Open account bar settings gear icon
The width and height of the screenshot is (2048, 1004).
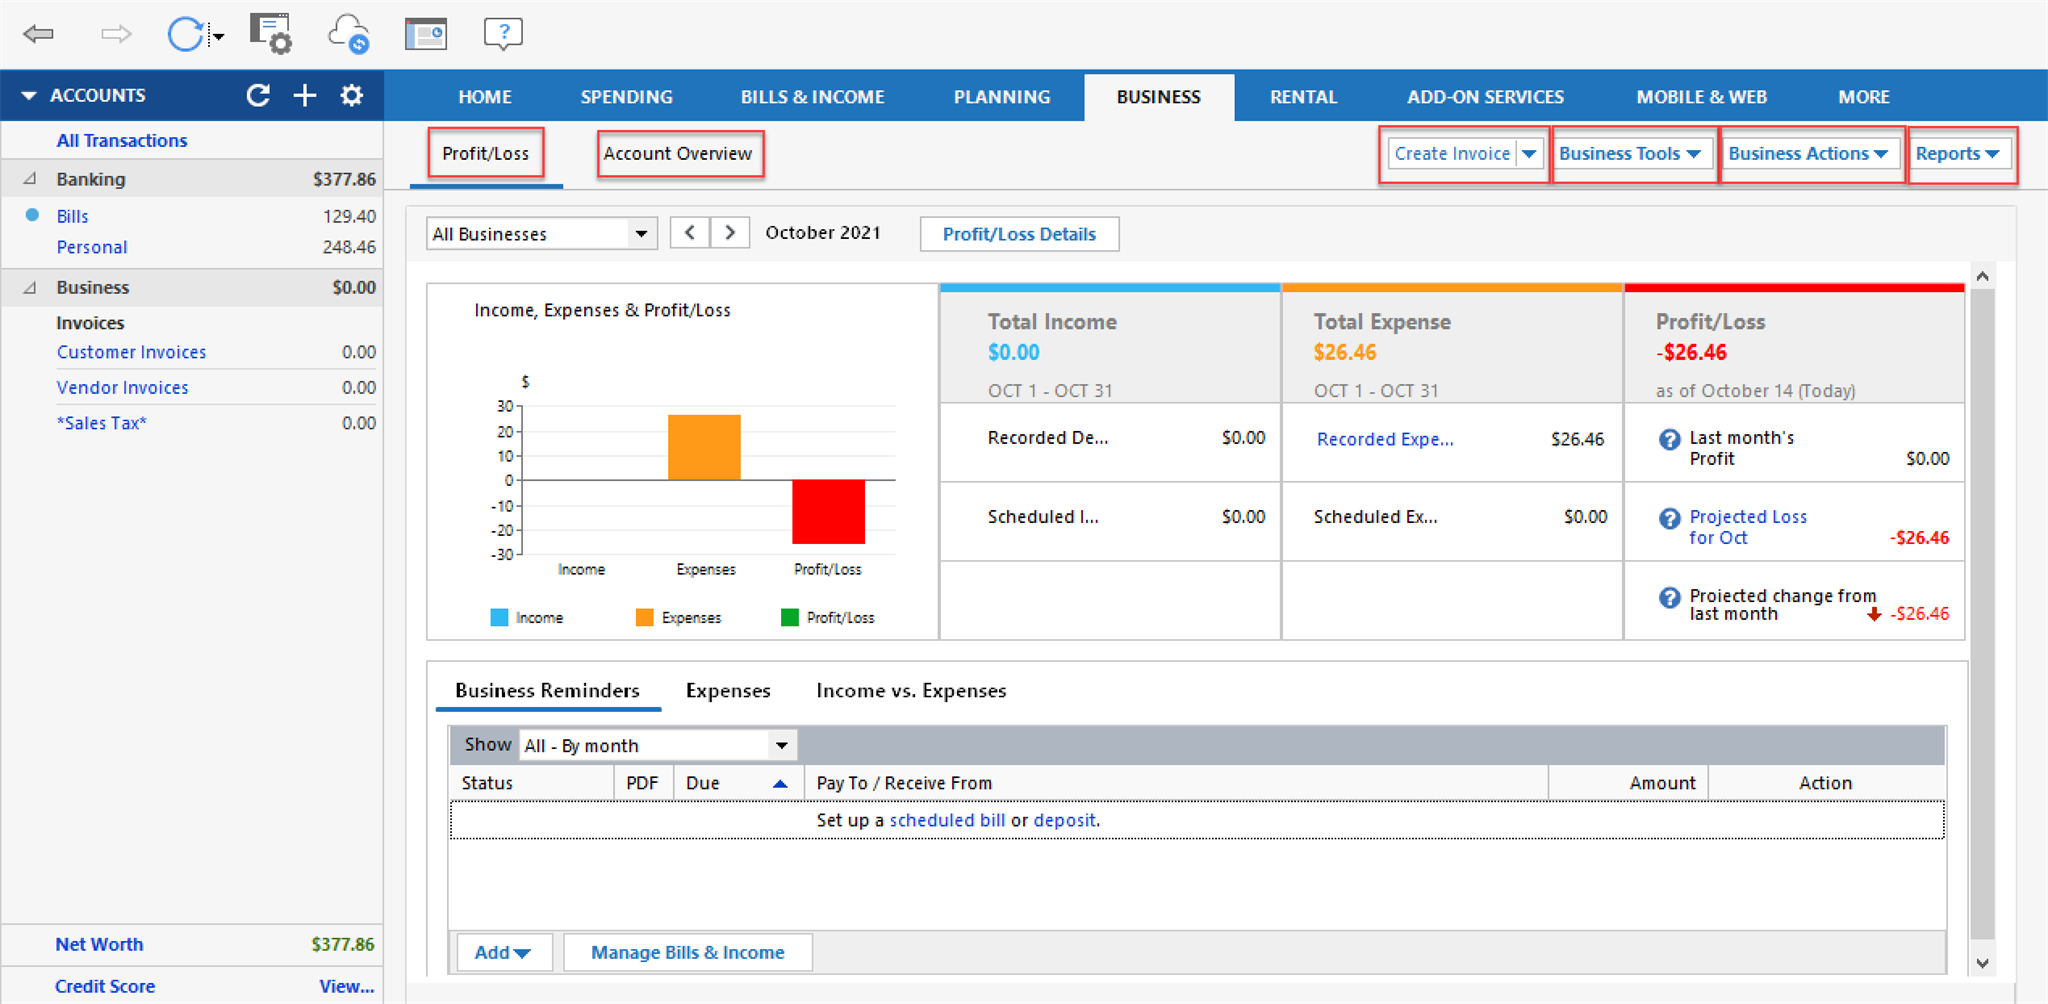351,96
